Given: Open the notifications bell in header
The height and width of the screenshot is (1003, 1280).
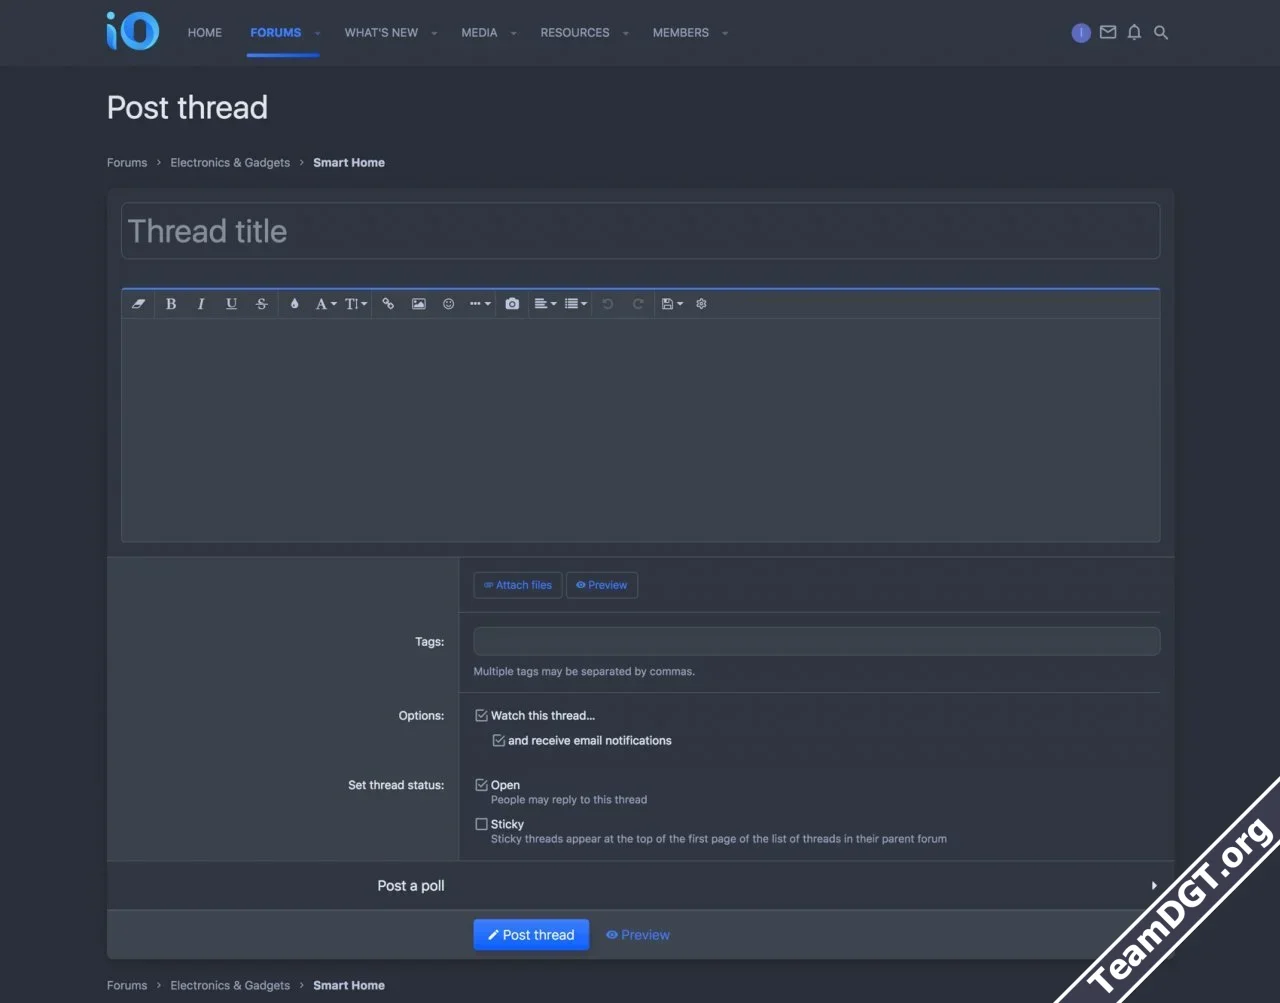Looking at the screenshot, I should coord(1134,33).
